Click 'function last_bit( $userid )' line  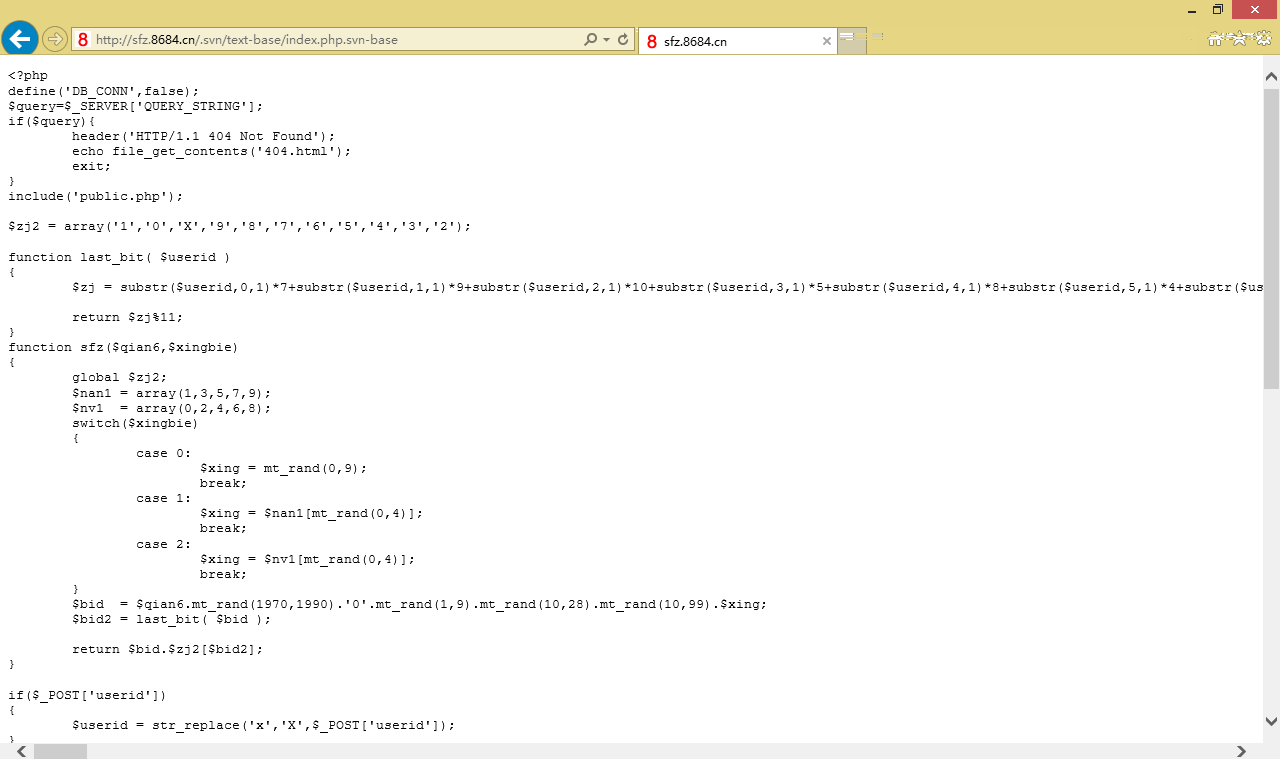pos(120,256)
